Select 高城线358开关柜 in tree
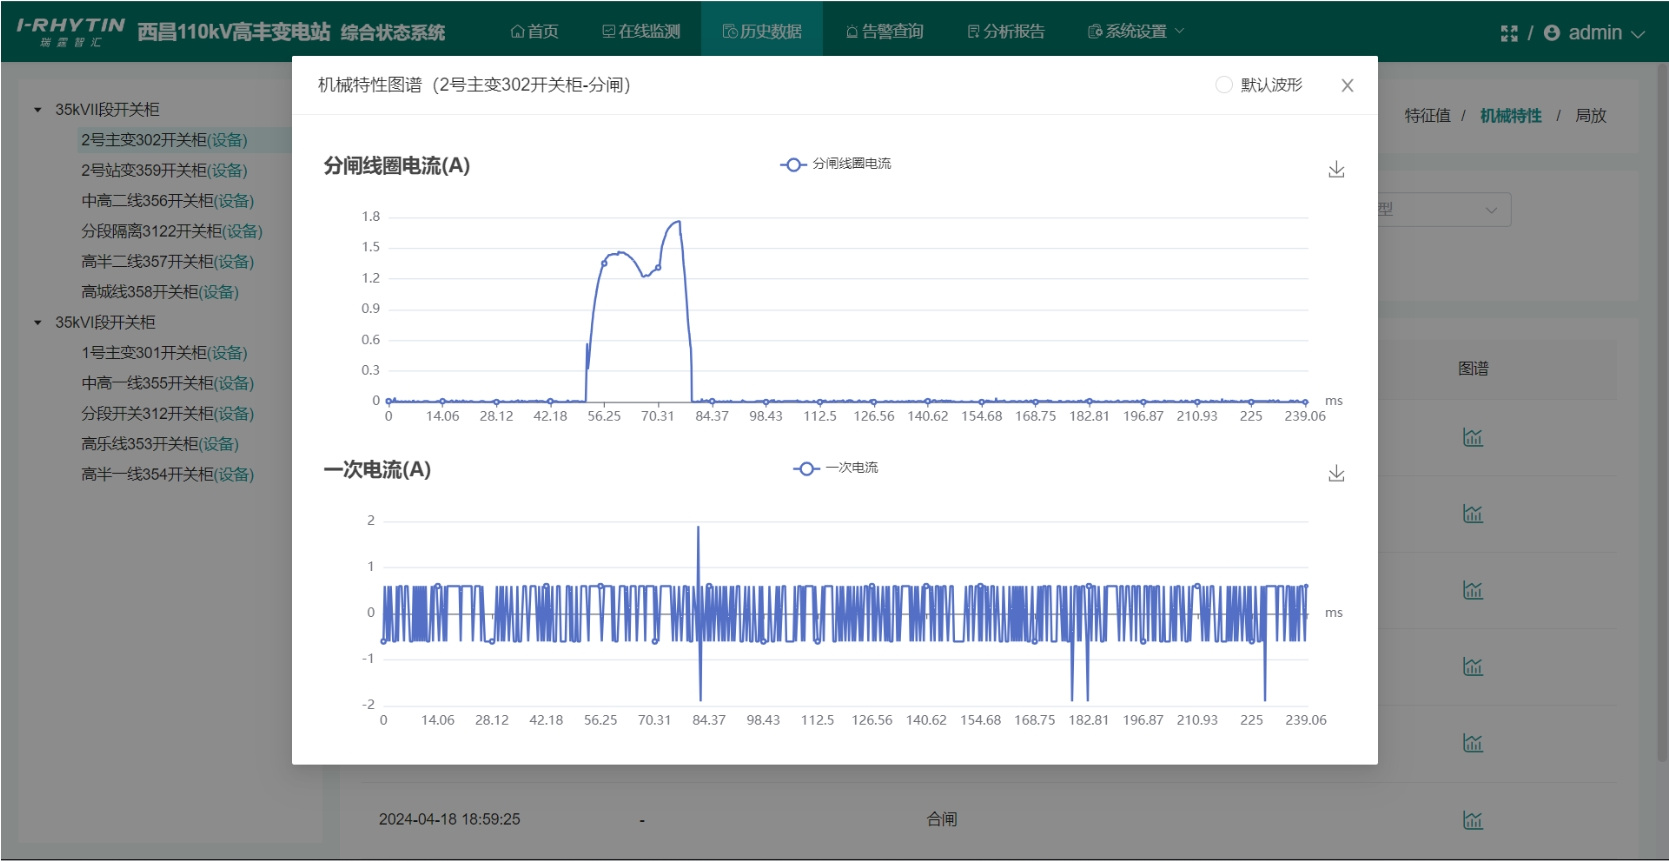 click(160, 292)
